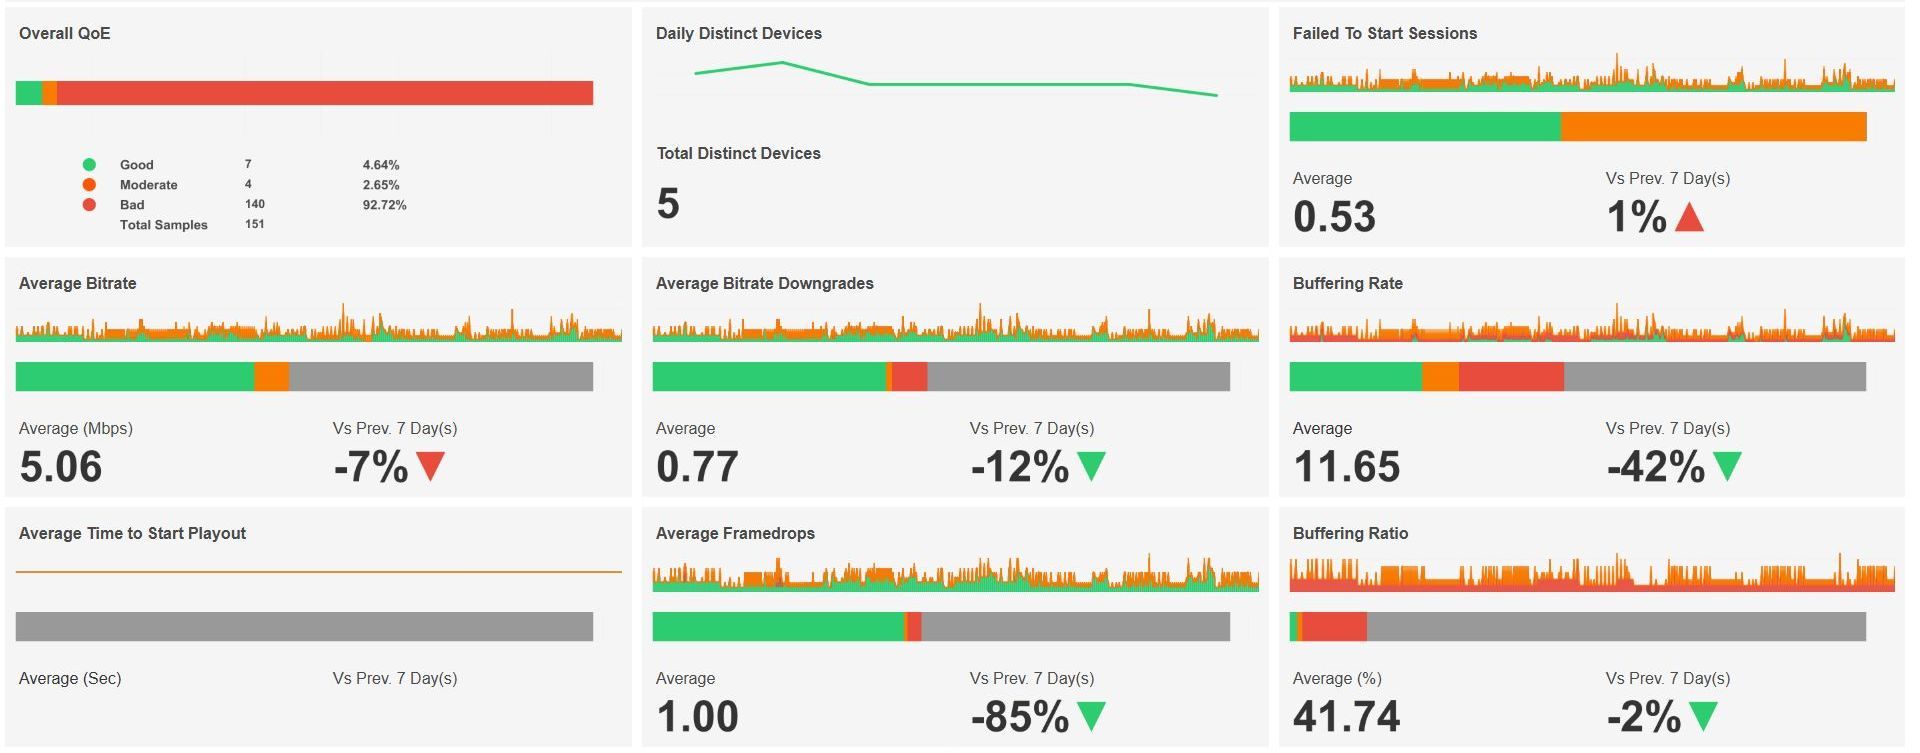This screenshot has height=753, width=1920.
Task: Click the grey bar under Time to Start Playout
Action: click(x=304, y=627)
